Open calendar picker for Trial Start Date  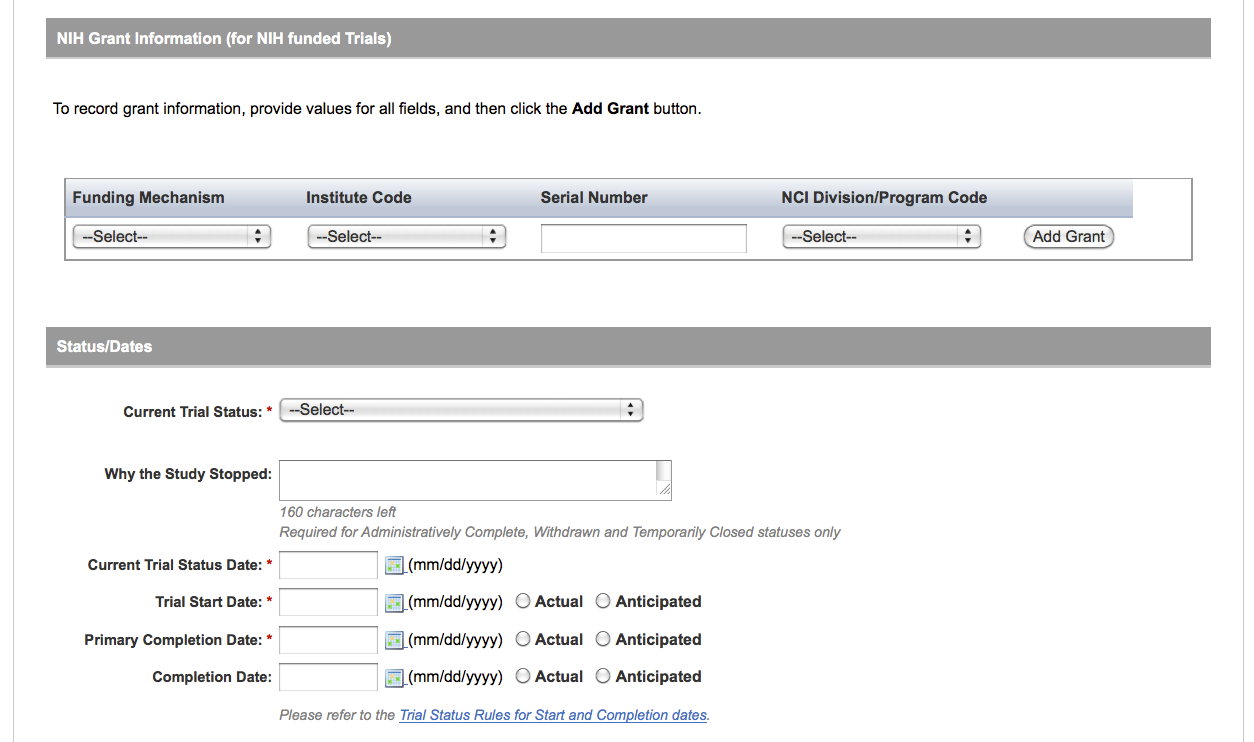(x=393, y=603)
